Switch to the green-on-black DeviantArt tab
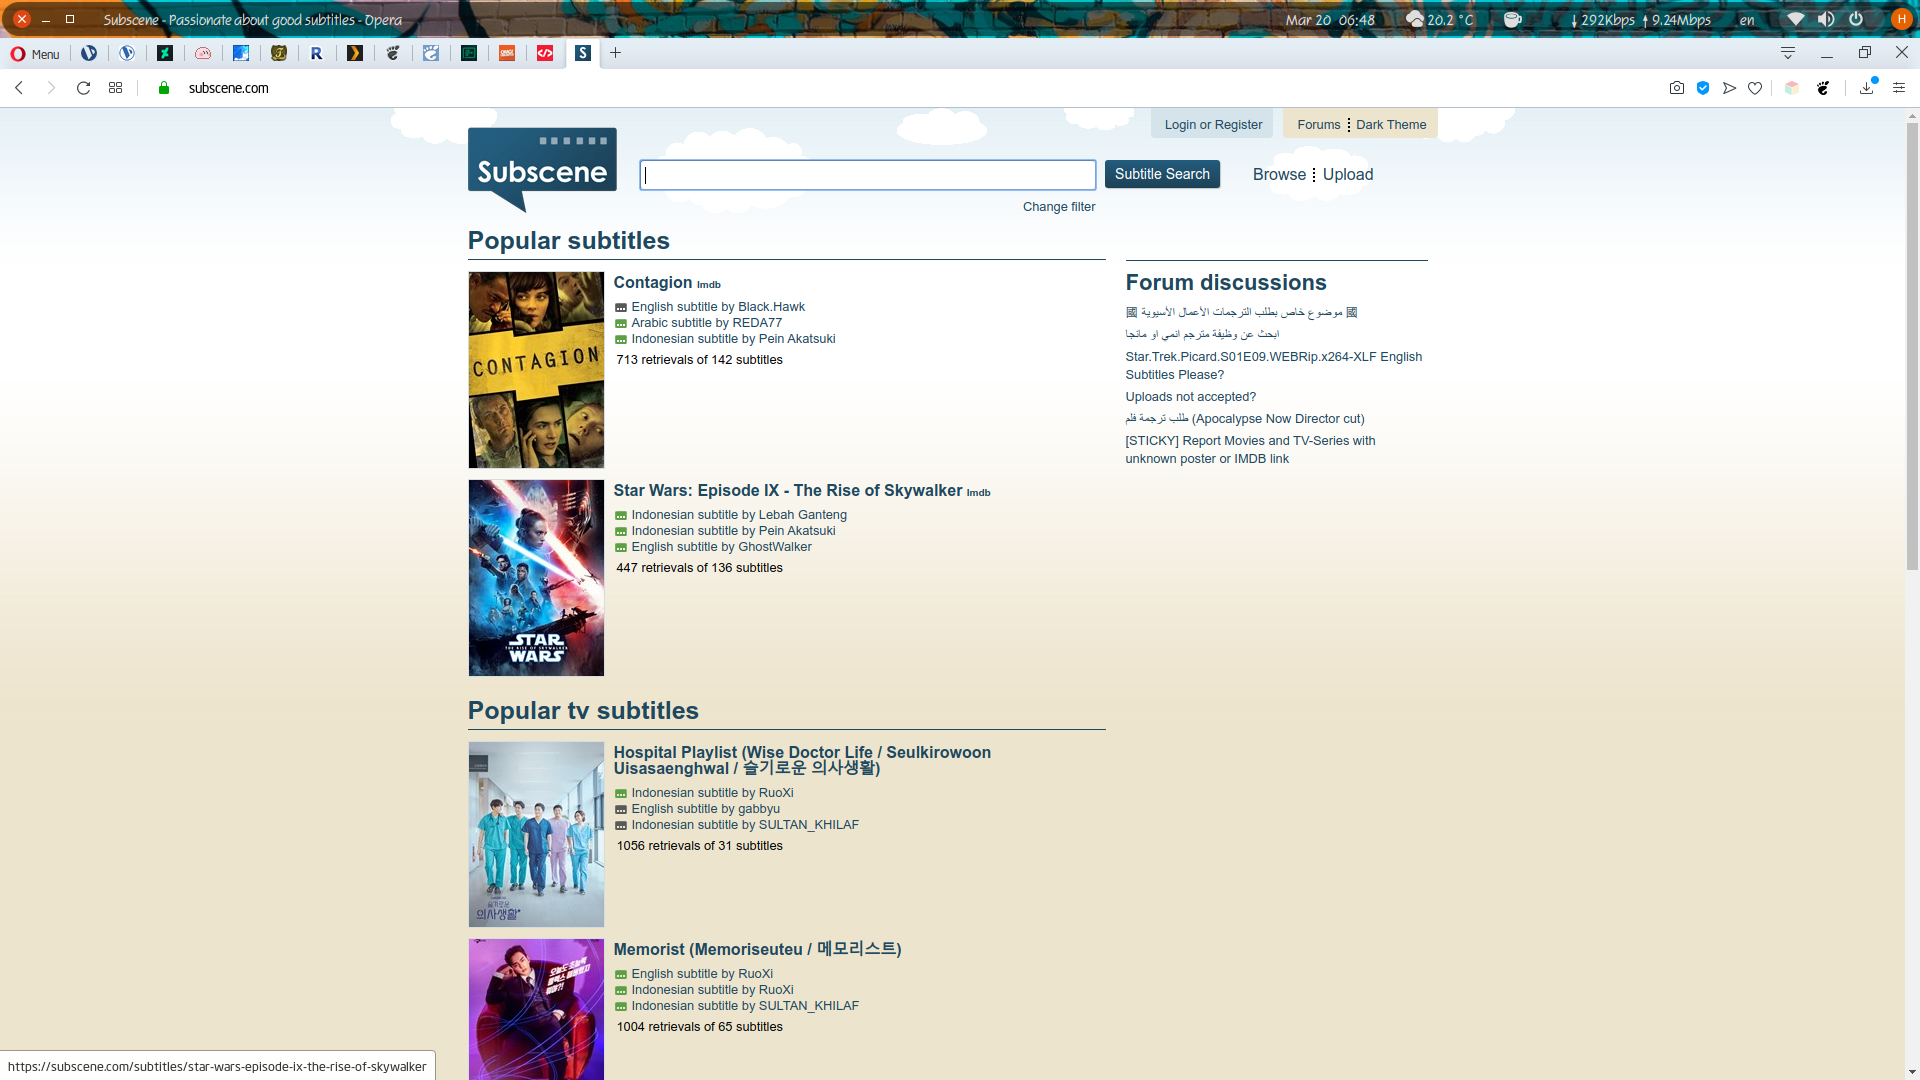The height and width of the screenshot is (1080, 1920). click(x=165, y=53)
